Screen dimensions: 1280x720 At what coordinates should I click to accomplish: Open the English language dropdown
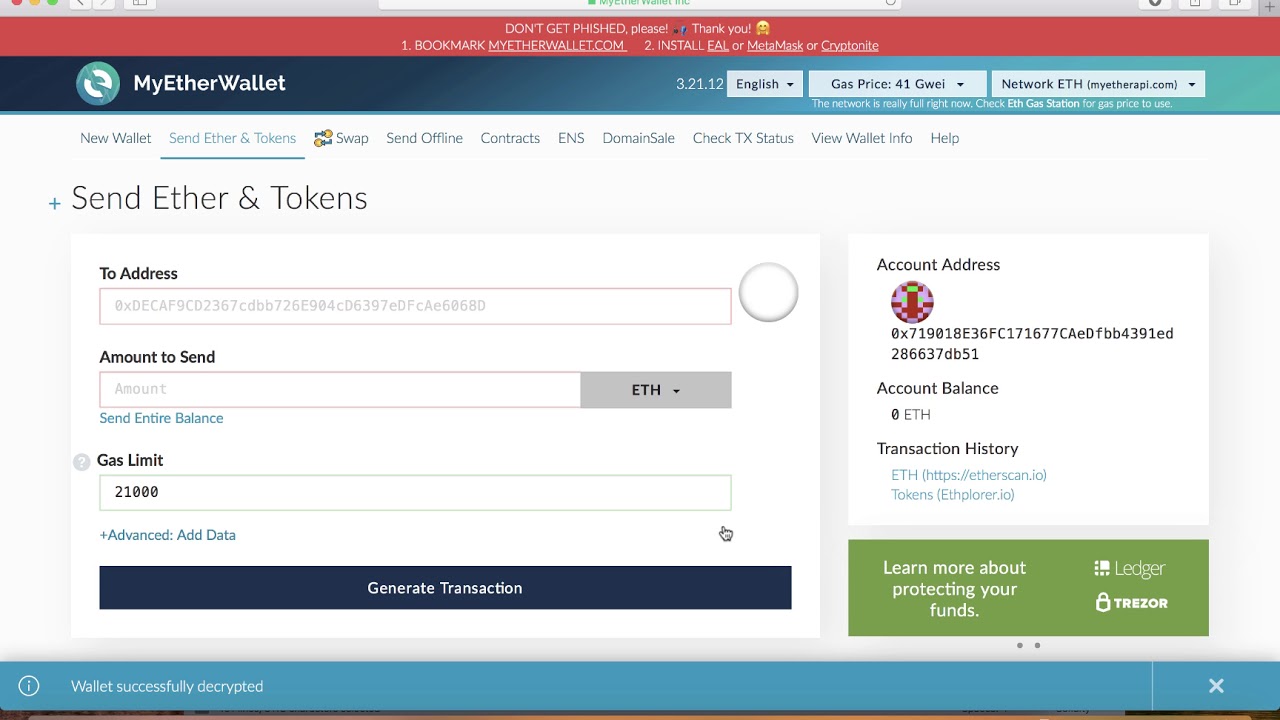pyautogui.click(x=765, y=84)
